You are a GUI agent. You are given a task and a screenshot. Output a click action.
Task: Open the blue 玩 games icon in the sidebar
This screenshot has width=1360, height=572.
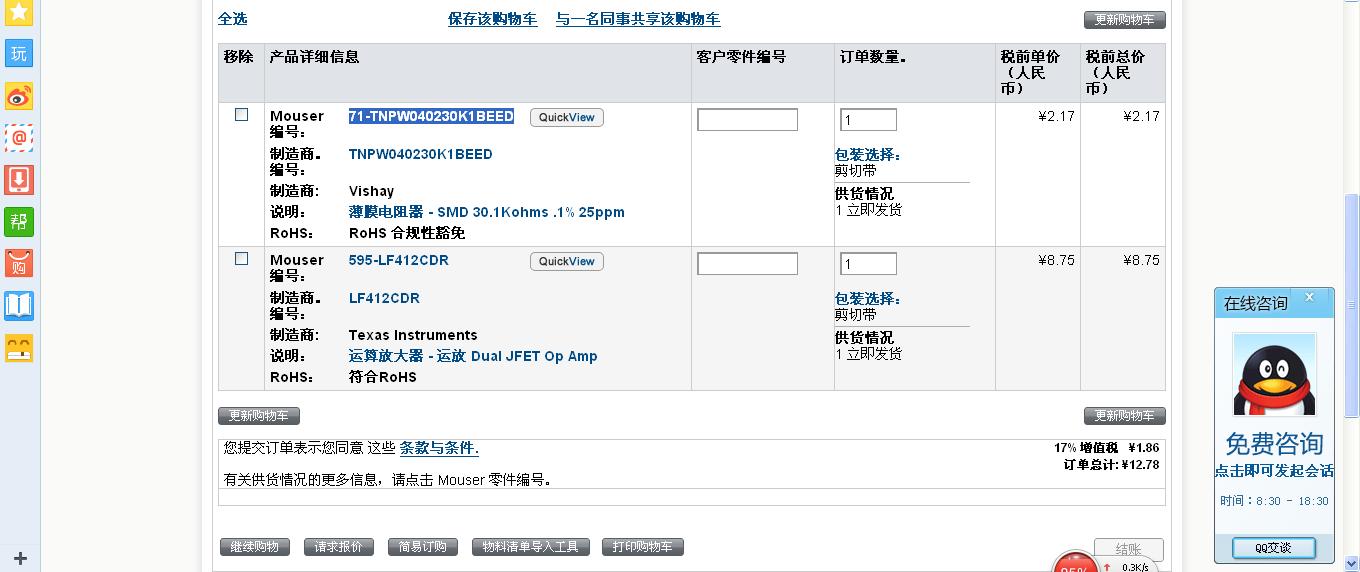pos(19,54)
